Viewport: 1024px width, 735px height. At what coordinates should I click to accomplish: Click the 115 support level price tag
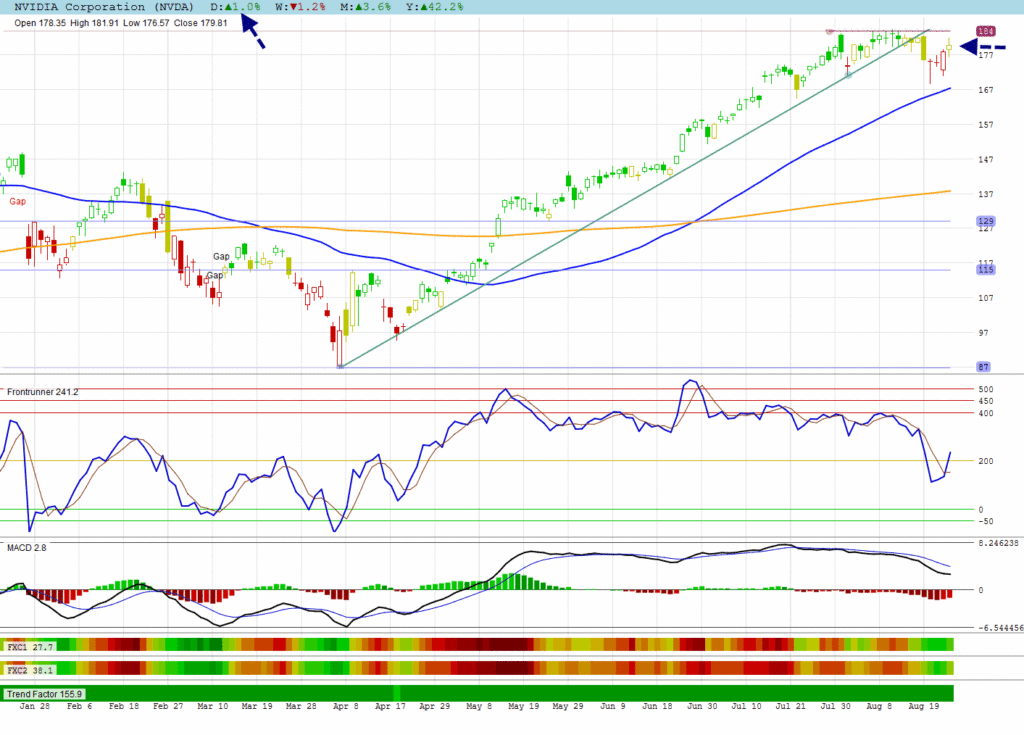(985, 269)
